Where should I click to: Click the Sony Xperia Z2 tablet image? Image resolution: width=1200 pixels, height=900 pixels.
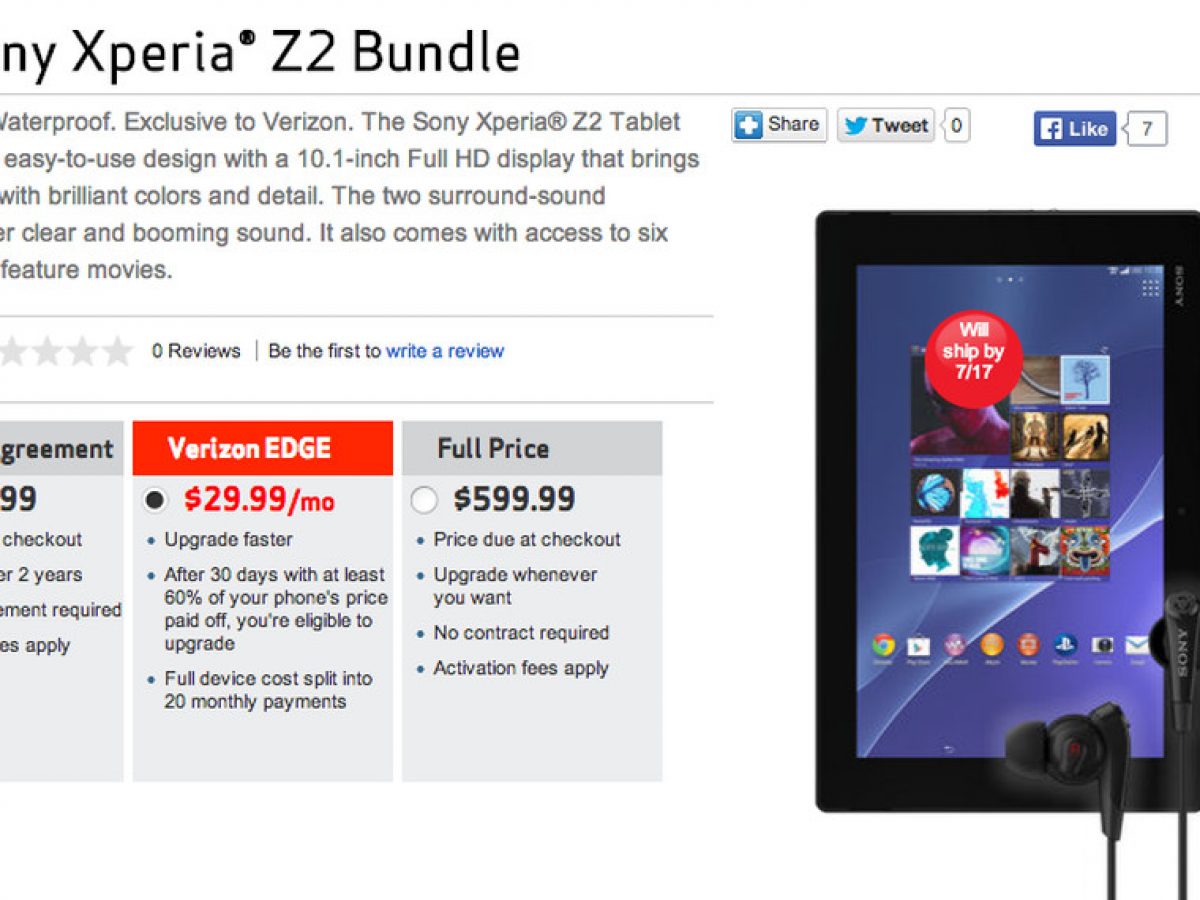(1007, 510)
